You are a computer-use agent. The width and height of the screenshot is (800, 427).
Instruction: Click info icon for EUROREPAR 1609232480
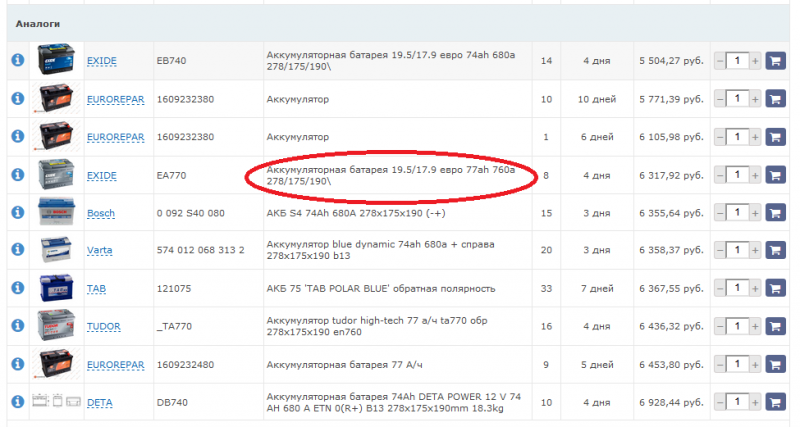(18, 364)
